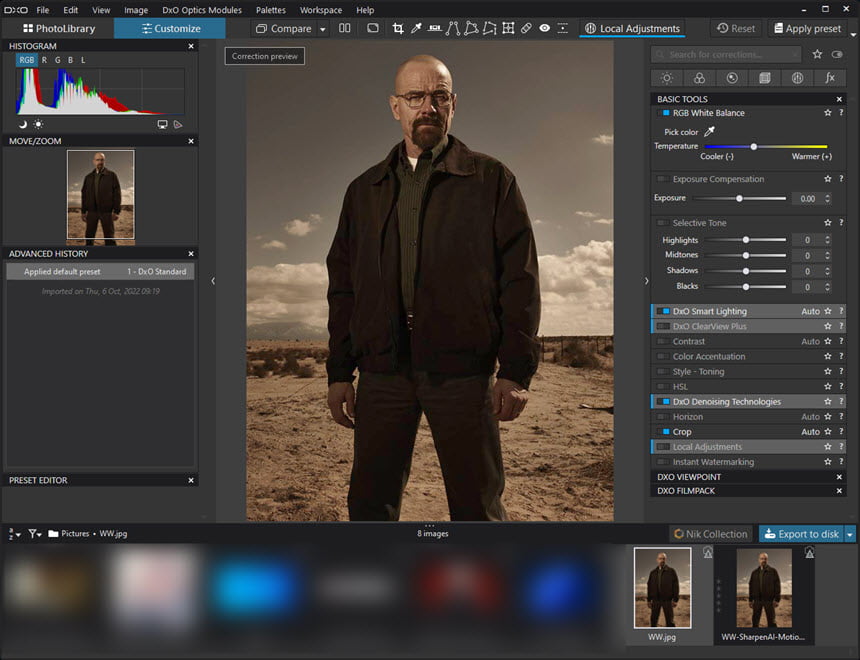Show only the R histogram channel
The height and width of the screenshot is (660, 860).
coord(44,60)
